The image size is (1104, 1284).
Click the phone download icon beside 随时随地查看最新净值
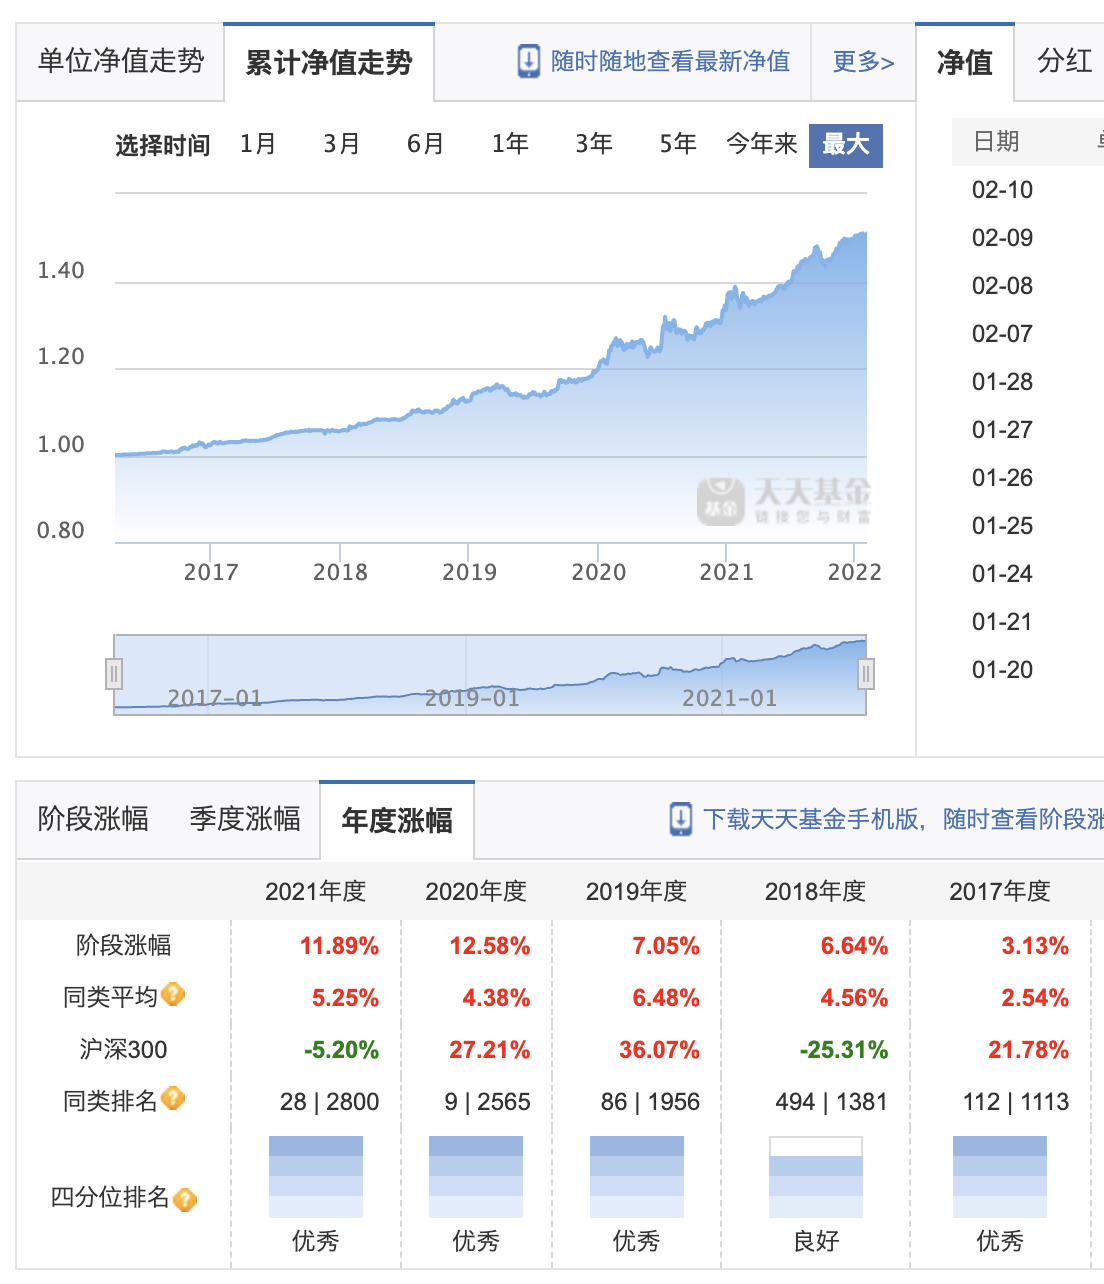click(528, 61)
